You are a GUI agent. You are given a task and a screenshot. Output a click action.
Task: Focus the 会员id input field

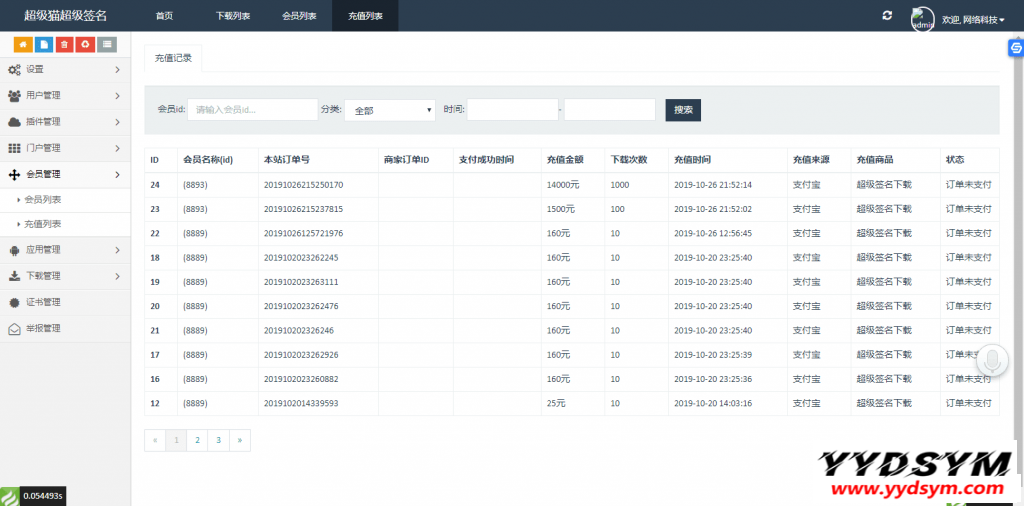[252, 110]
